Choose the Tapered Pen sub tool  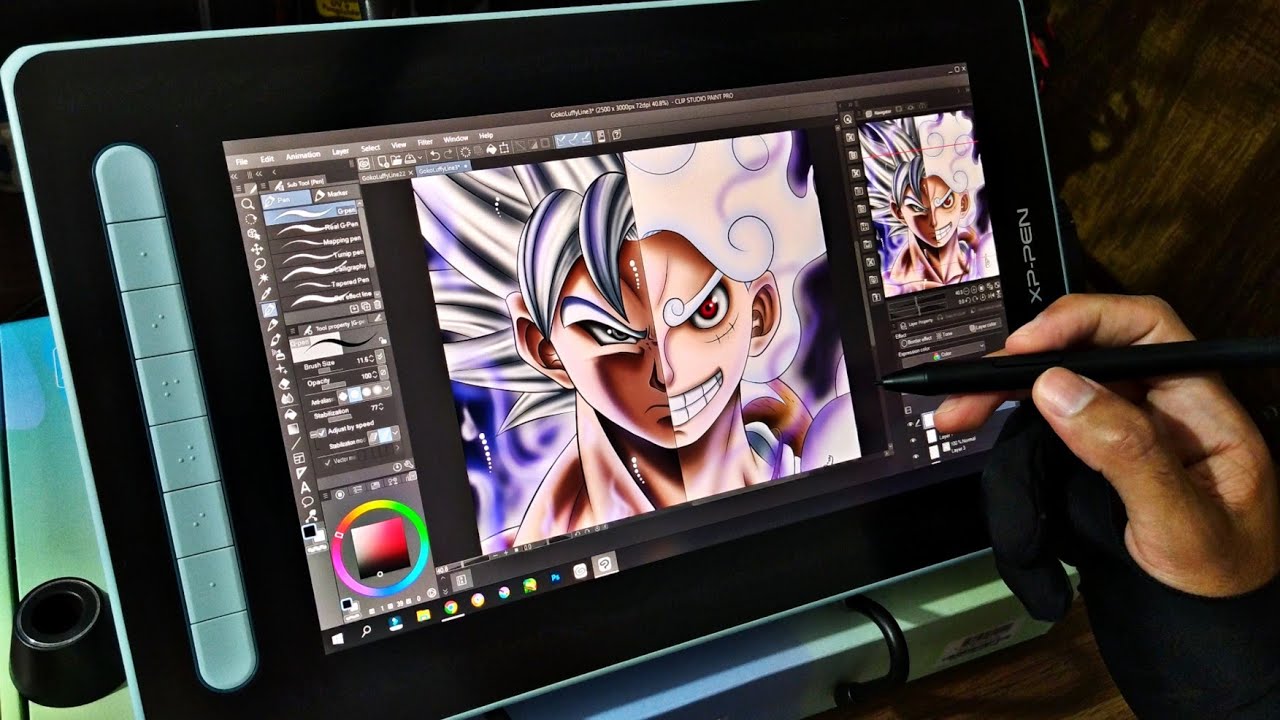click(x=324, y=284)
